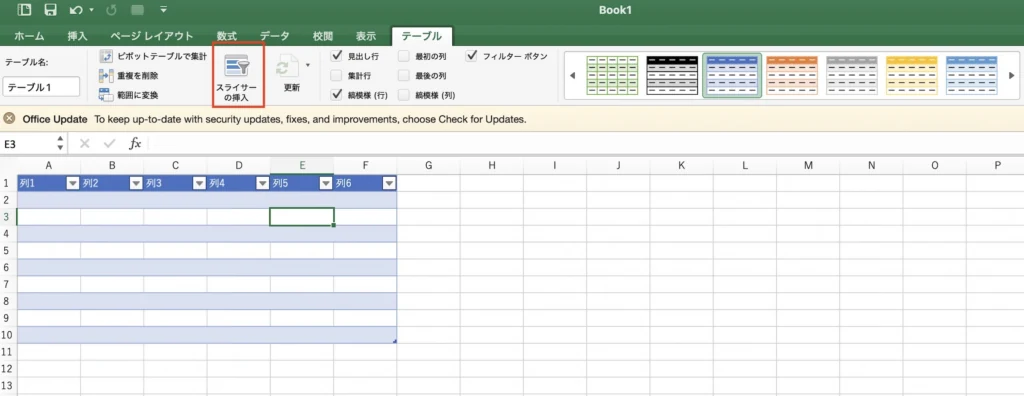Open the 列2 filter dropdown
The image size is (1024, 396).
coord(136,184)
